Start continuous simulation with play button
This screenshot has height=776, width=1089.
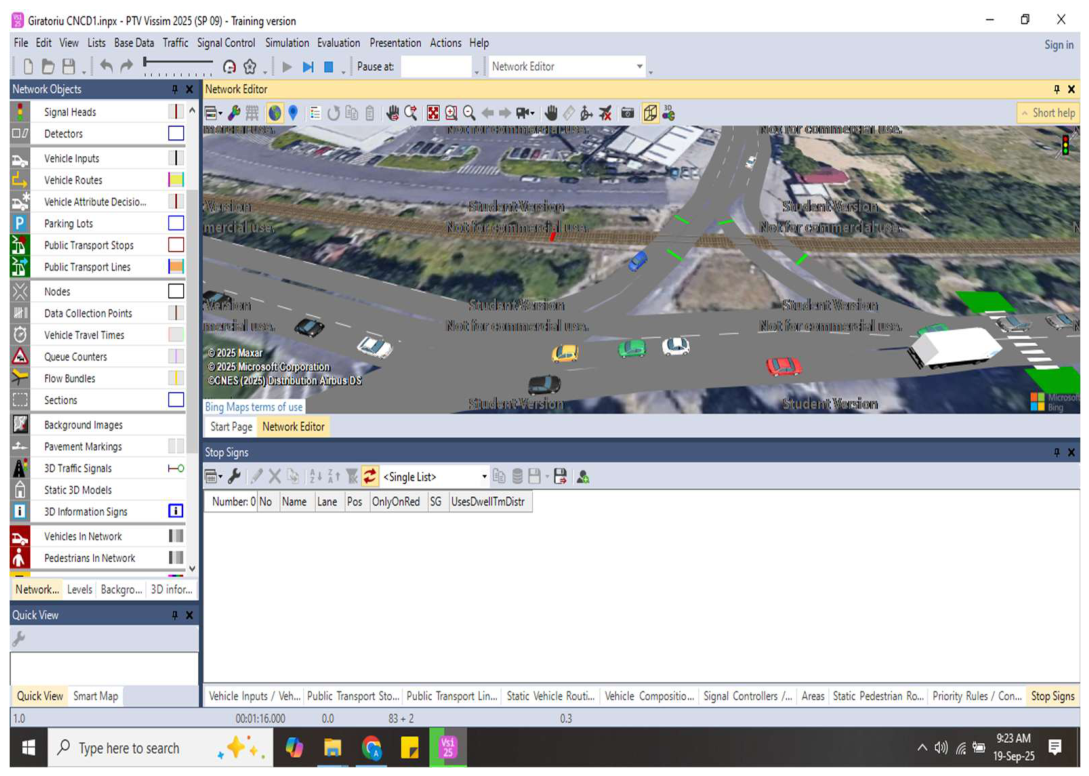click(287, 67)
